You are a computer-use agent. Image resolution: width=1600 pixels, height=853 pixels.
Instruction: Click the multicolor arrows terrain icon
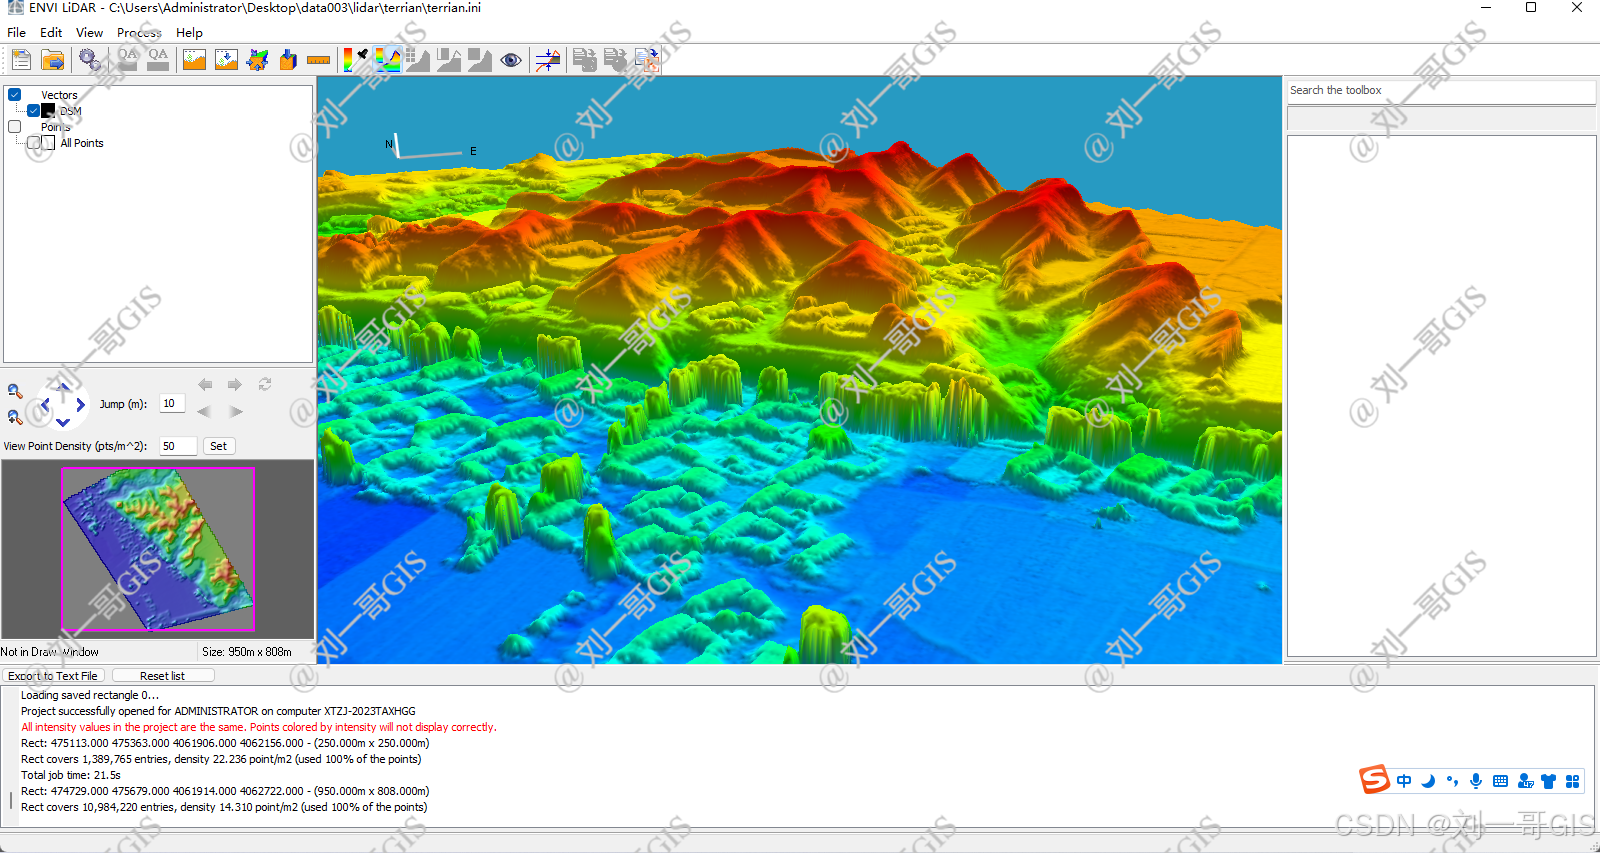257,60
